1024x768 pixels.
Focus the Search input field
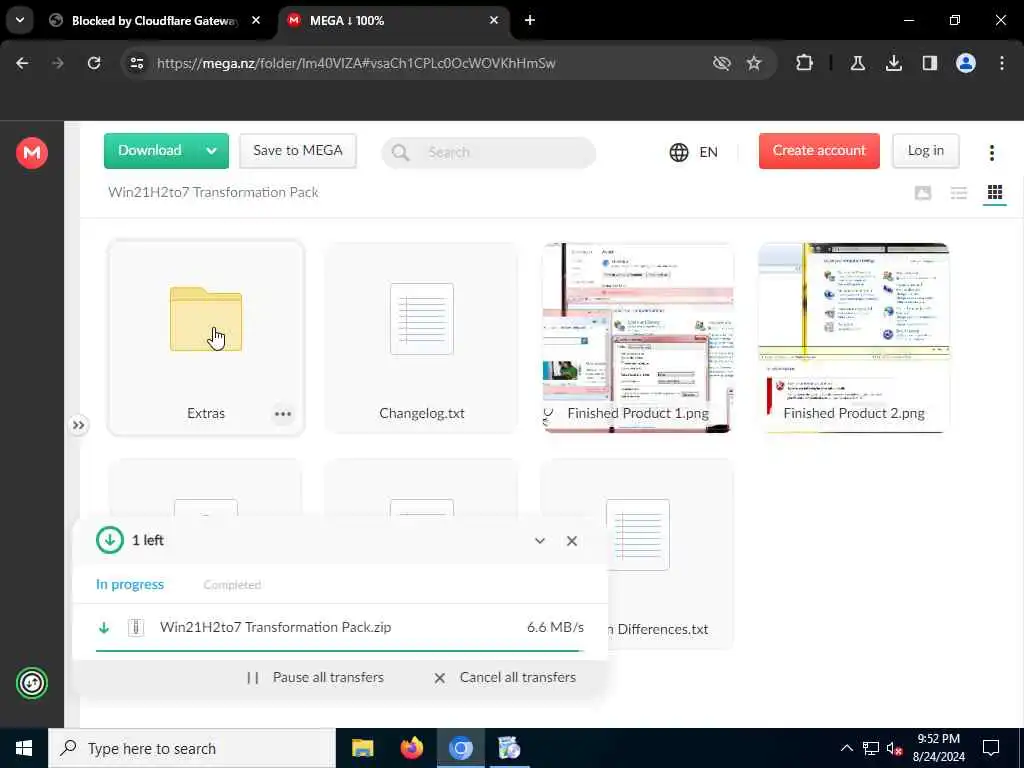488,152
